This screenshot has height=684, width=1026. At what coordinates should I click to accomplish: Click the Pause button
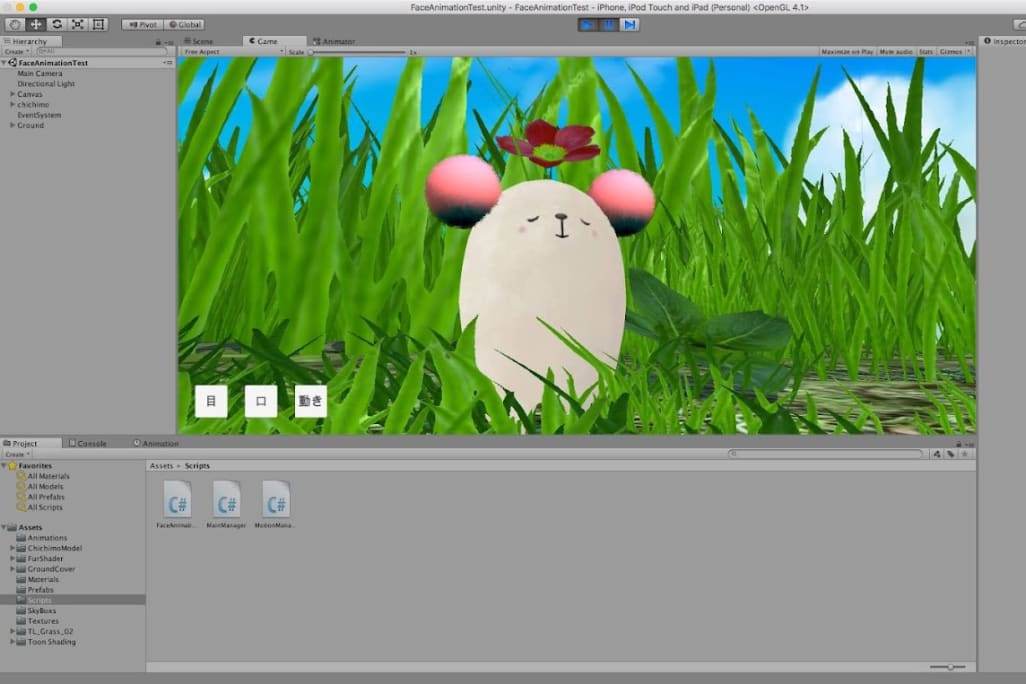coord(609,24)
